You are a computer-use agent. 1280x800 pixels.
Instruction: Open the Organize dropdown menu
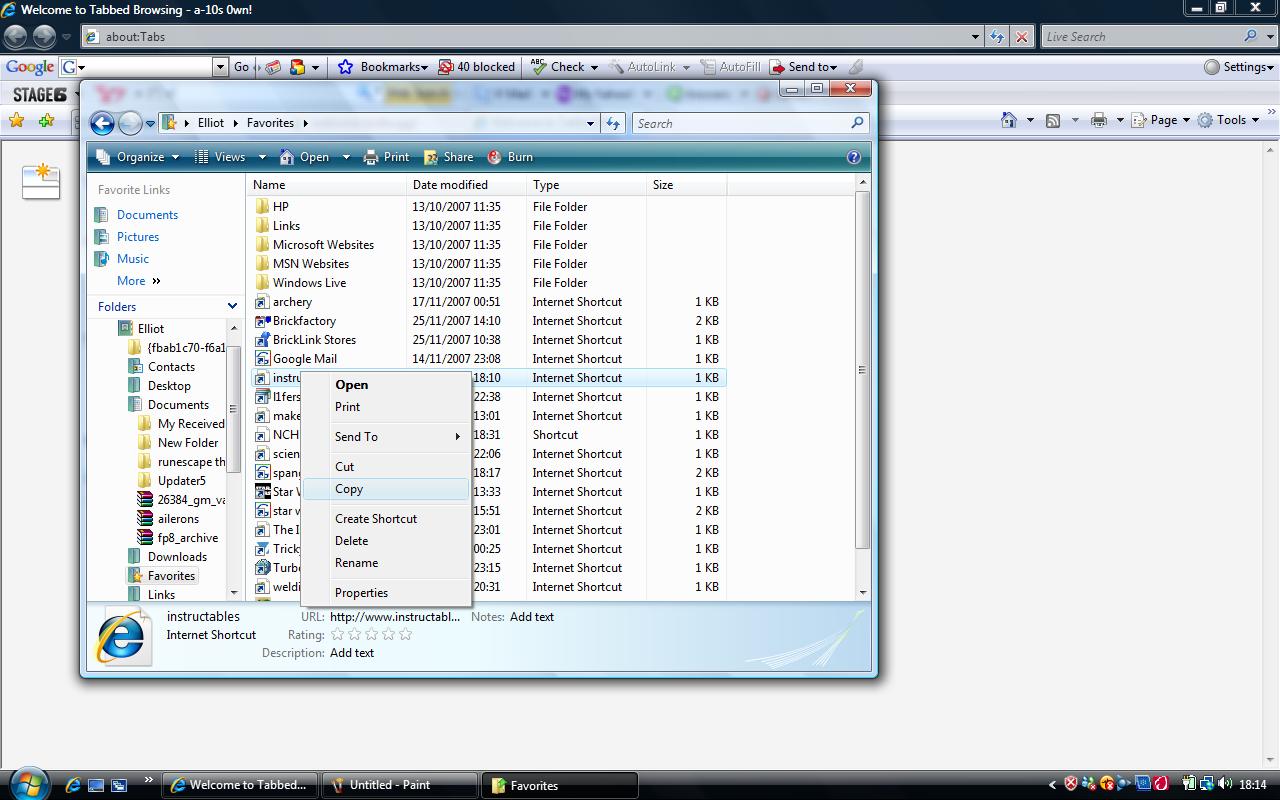tap(138, 157)
